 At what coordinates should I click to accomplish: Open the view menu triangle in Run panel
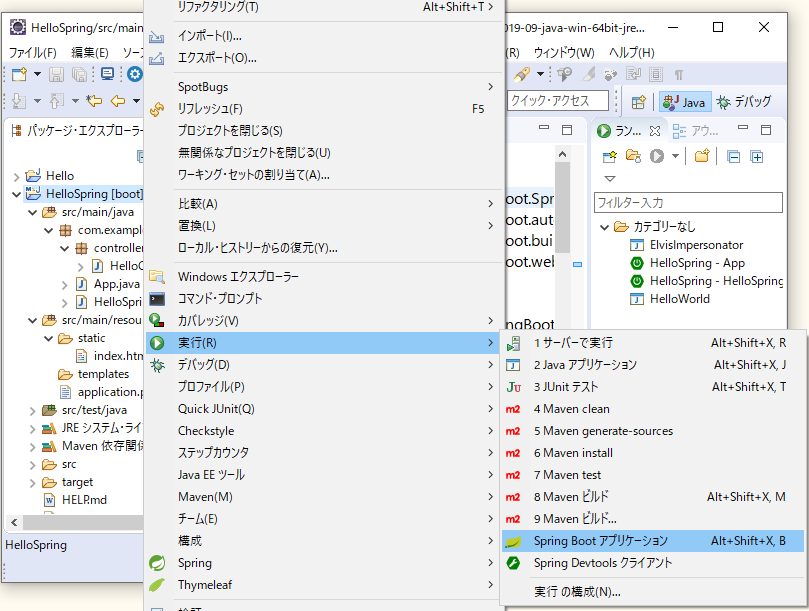point(609,179)
